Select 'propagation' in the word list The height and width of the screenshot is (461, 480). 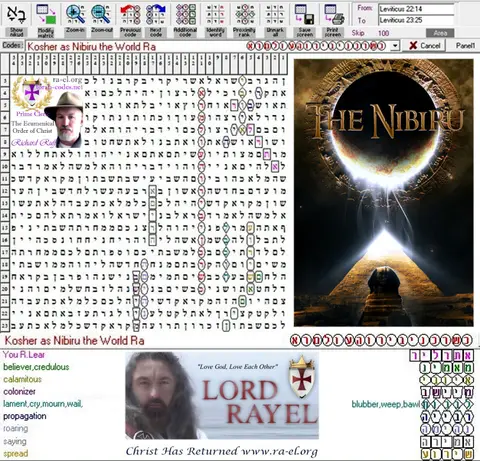(25, 416)
